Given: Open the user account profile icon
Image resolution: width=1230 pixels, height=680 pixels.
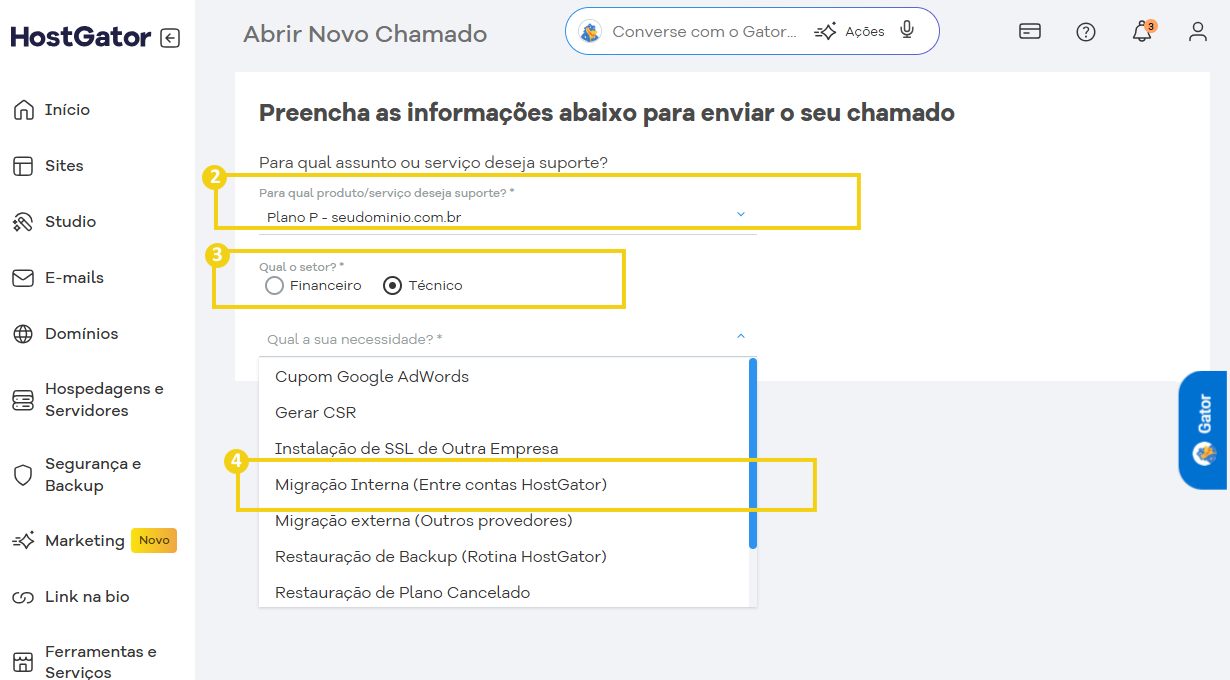Looking at the screenshot, I should [x=1197, y=32].
